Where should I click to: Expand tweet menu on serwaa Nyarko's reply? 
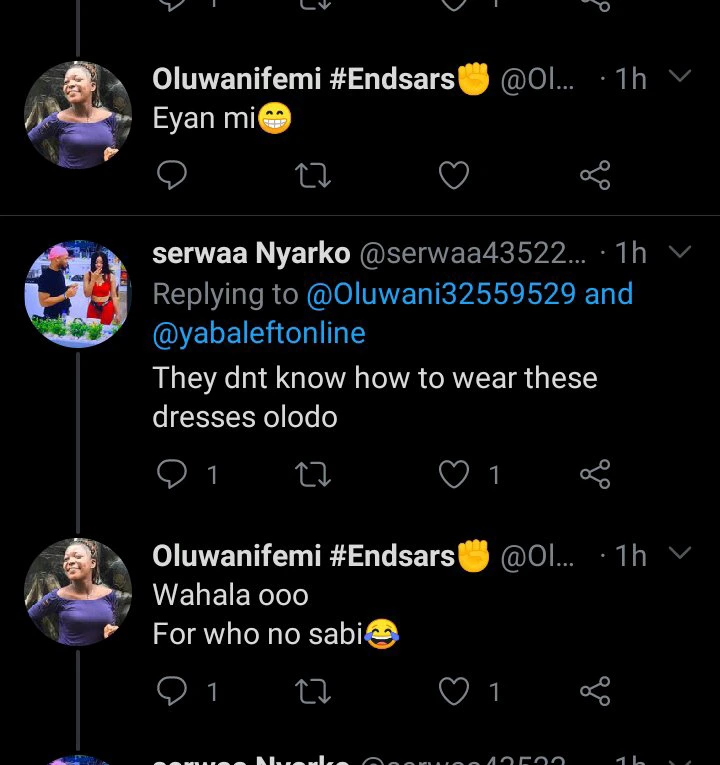680,253
